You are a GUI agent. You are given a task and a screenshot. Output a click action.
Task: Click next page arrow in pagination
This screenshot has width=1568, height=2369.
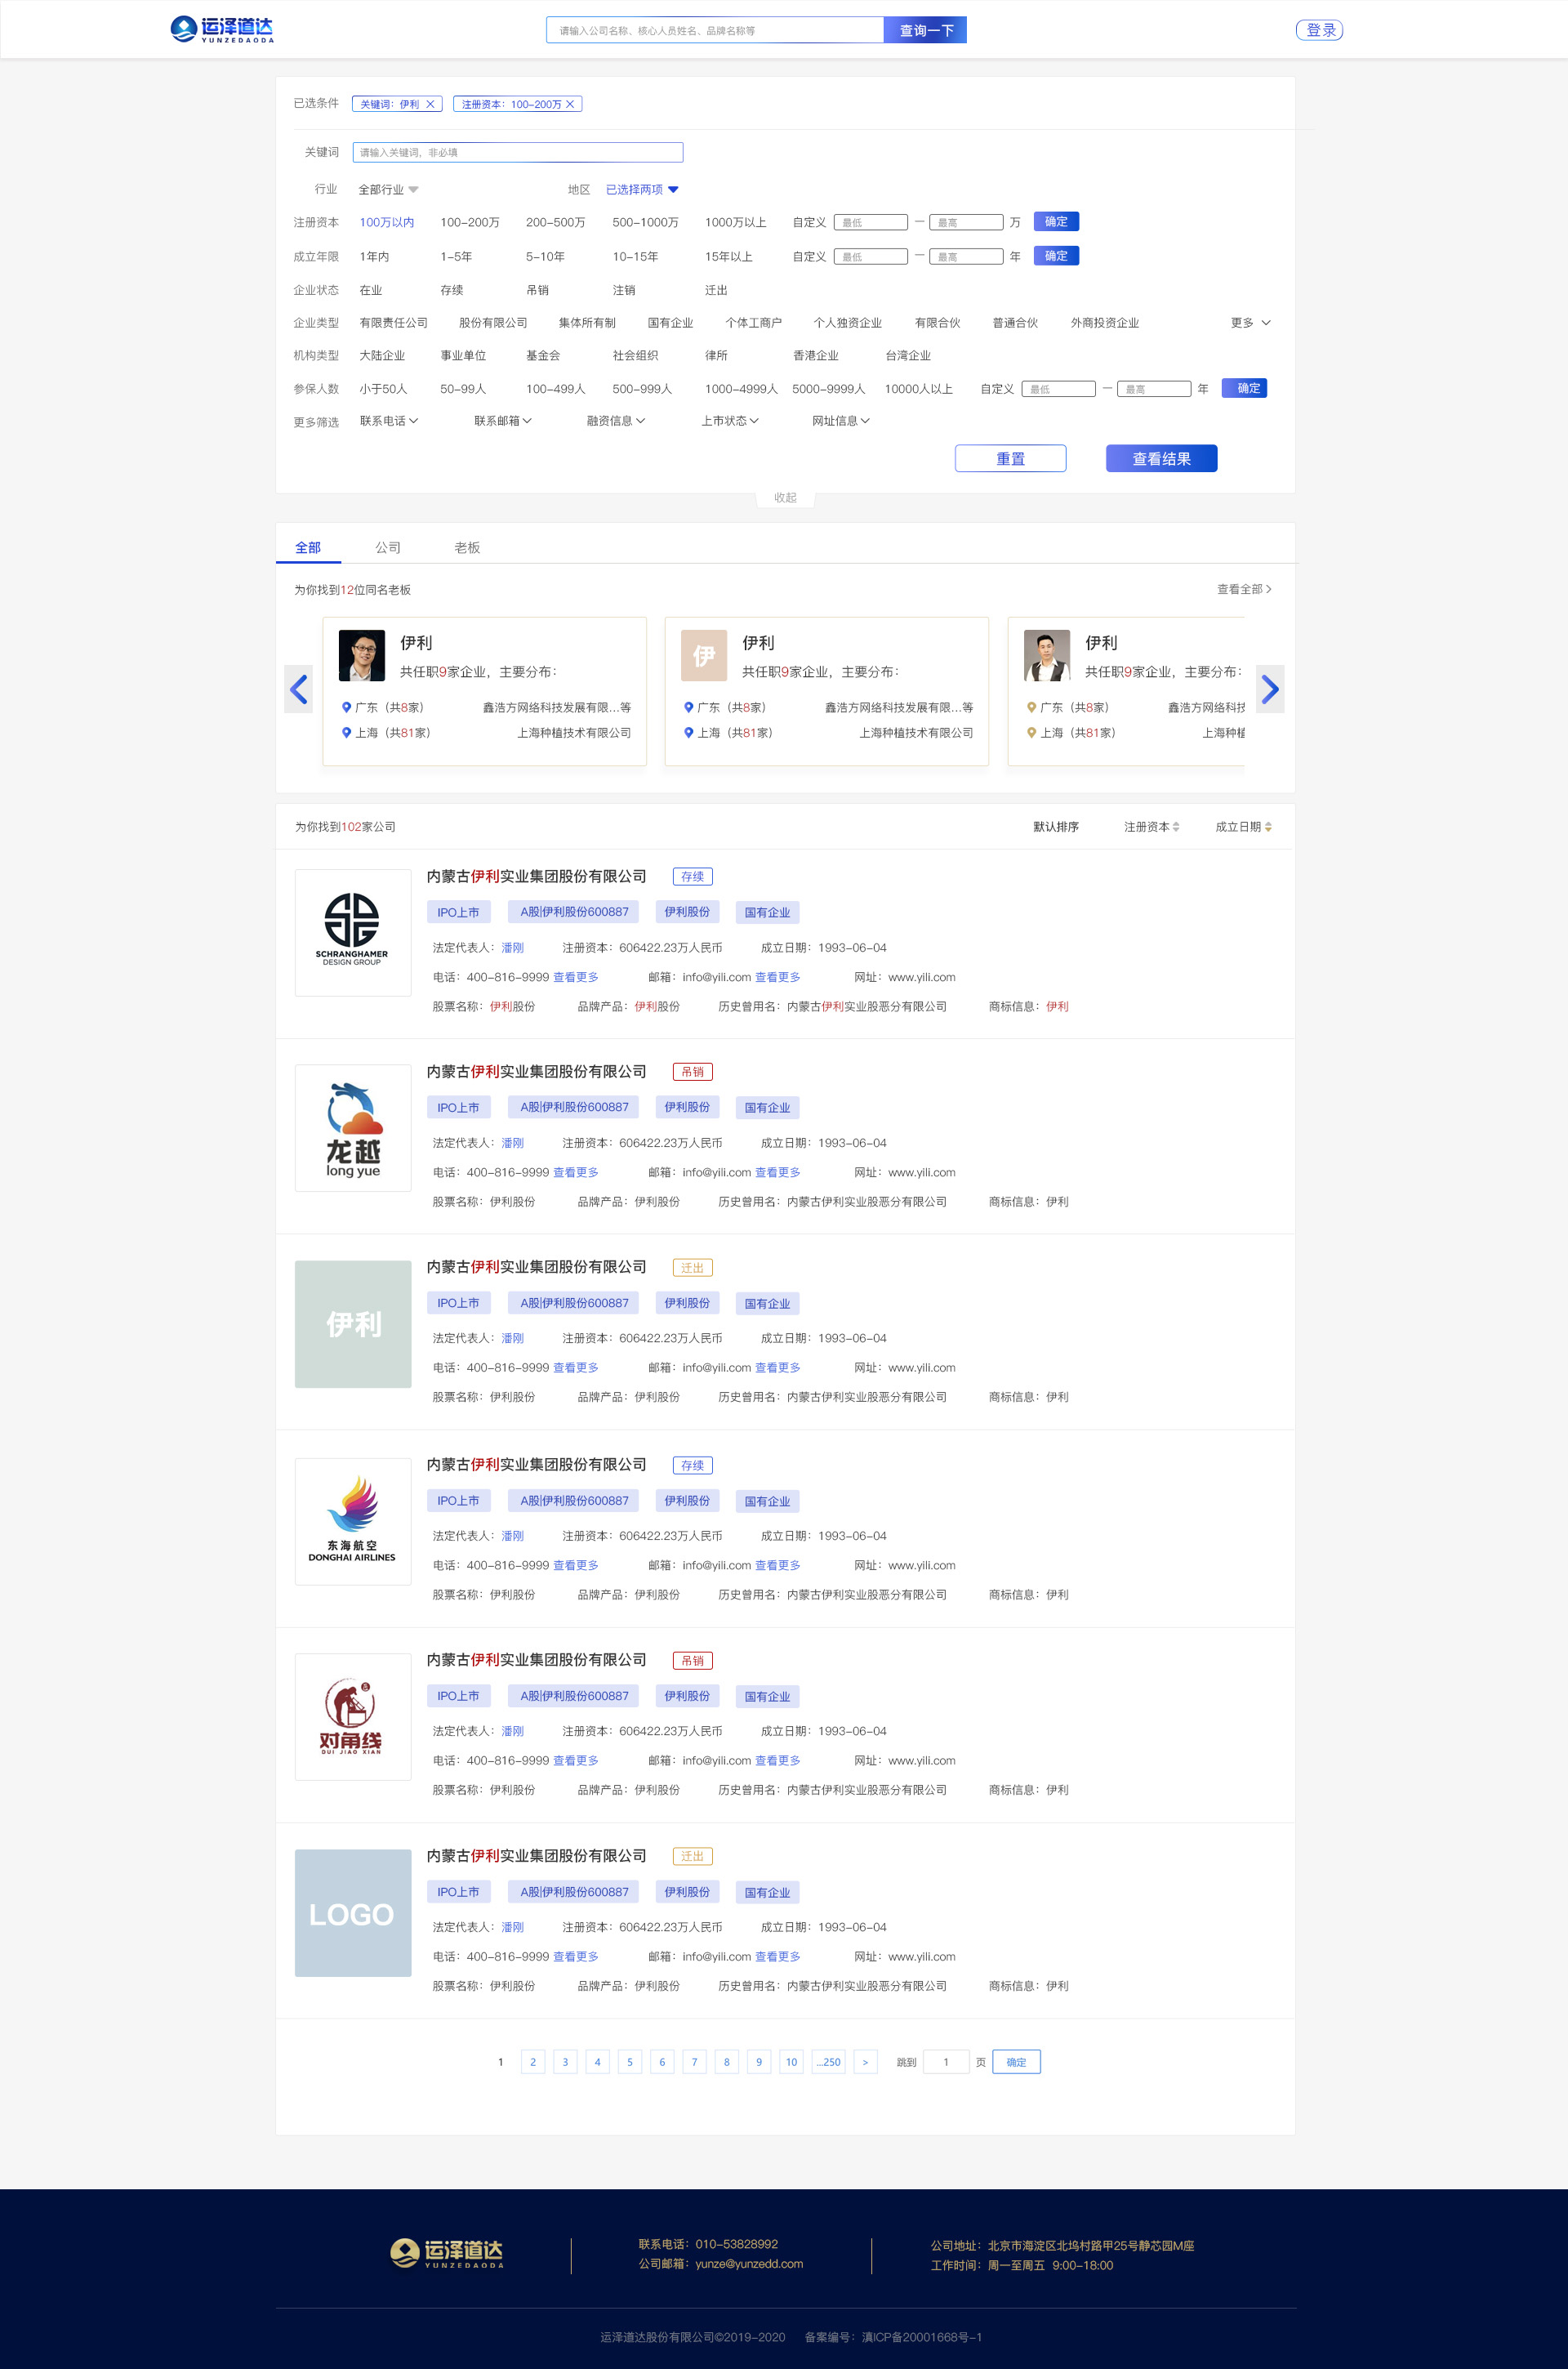click(x=865, y=2062)
